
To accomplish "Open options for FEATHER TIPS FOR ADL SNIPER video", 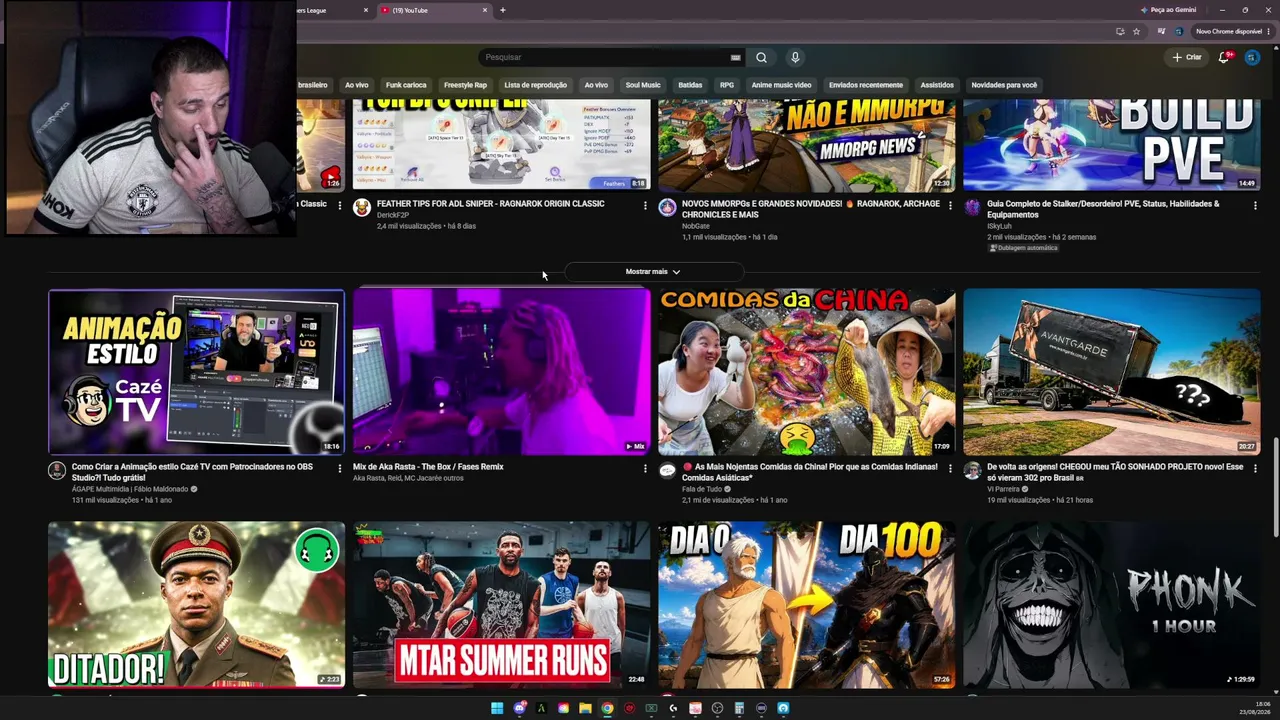I will coord(645,205).
